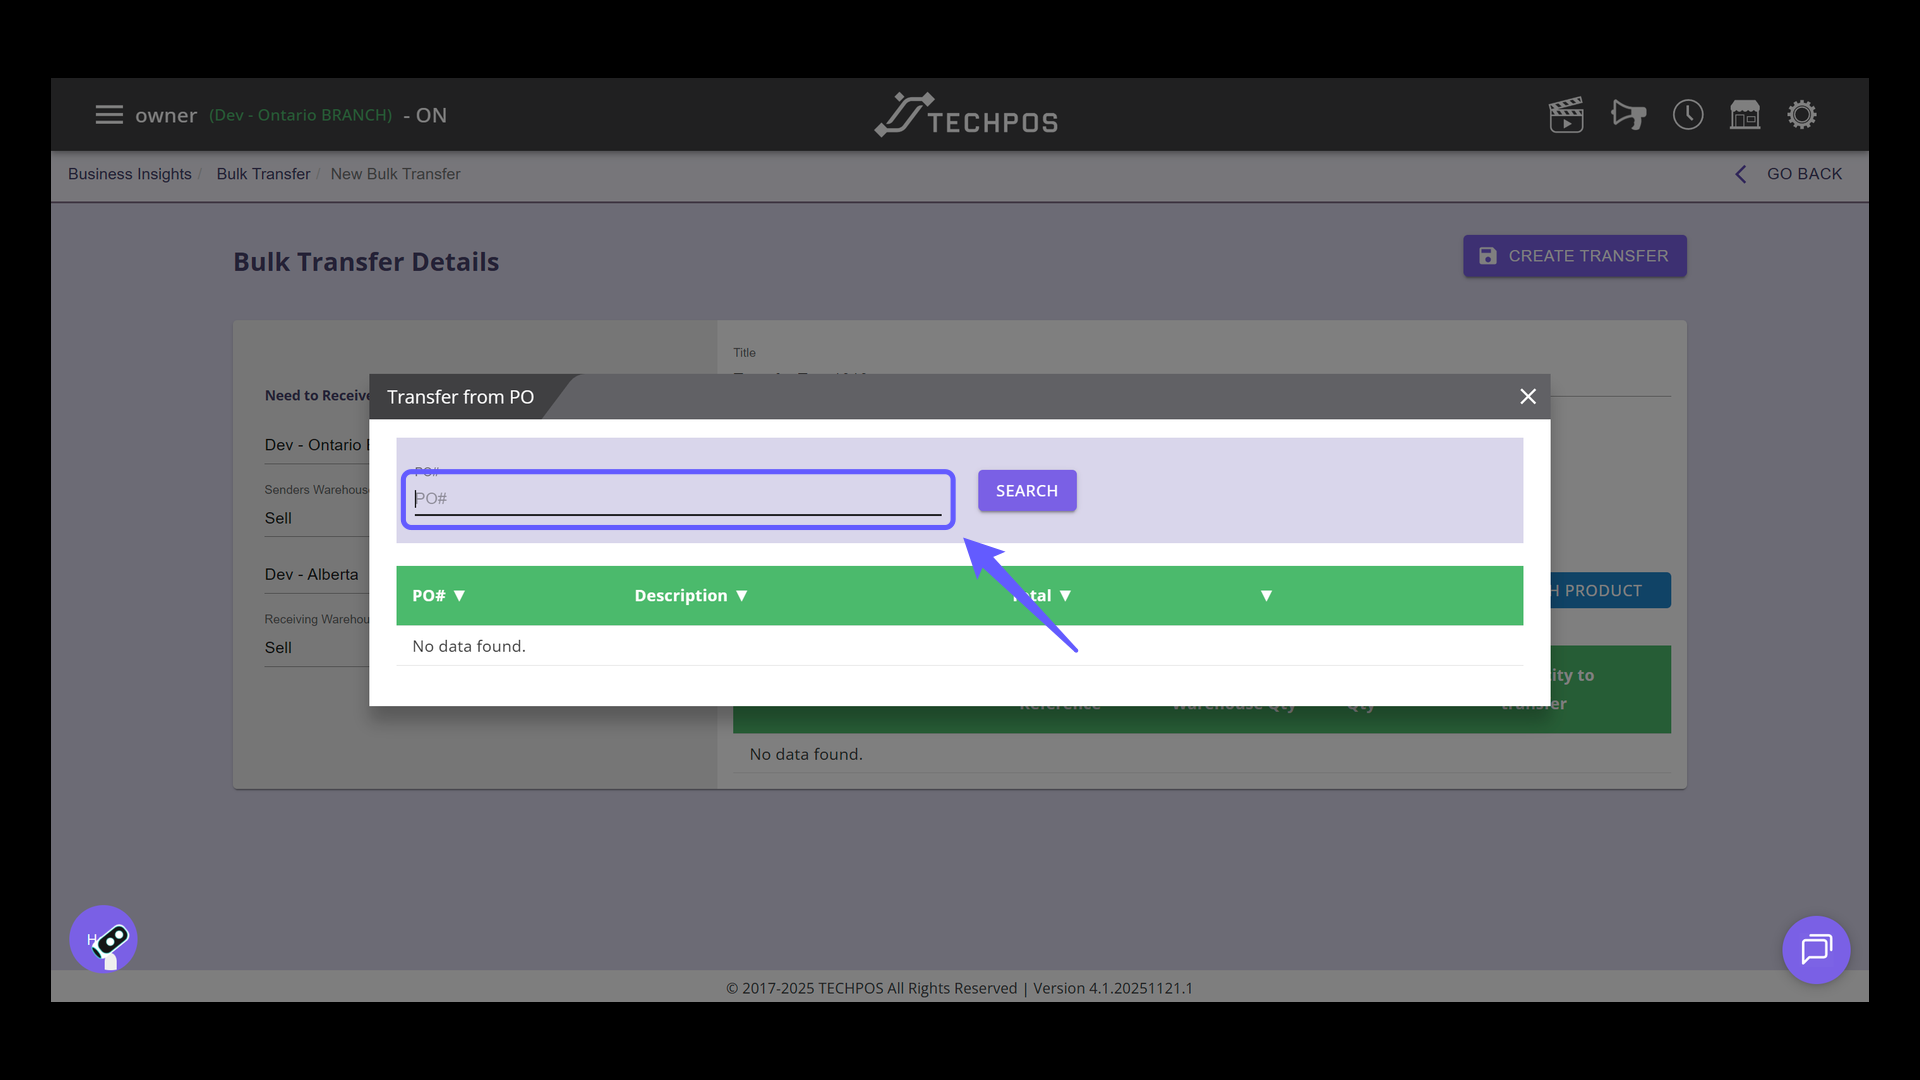Click the unlabeled last column sort arrow

coord(1266,596)
